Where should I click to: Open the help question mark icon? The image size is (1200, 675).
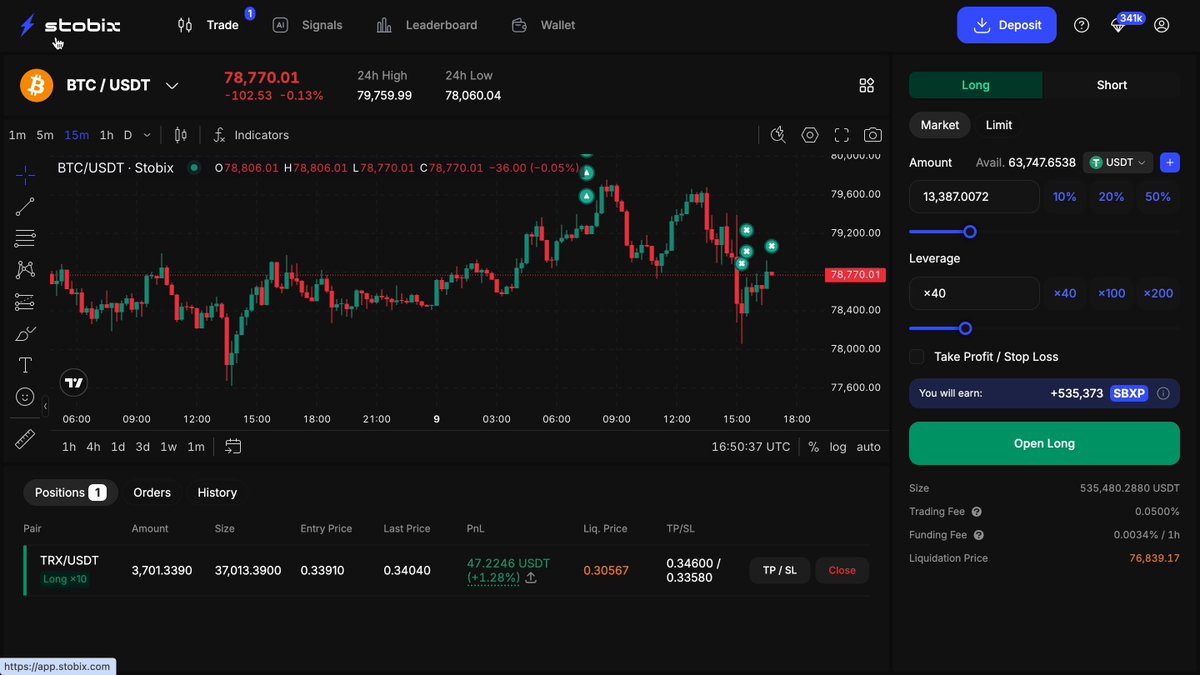click(x=1082, y=25)
